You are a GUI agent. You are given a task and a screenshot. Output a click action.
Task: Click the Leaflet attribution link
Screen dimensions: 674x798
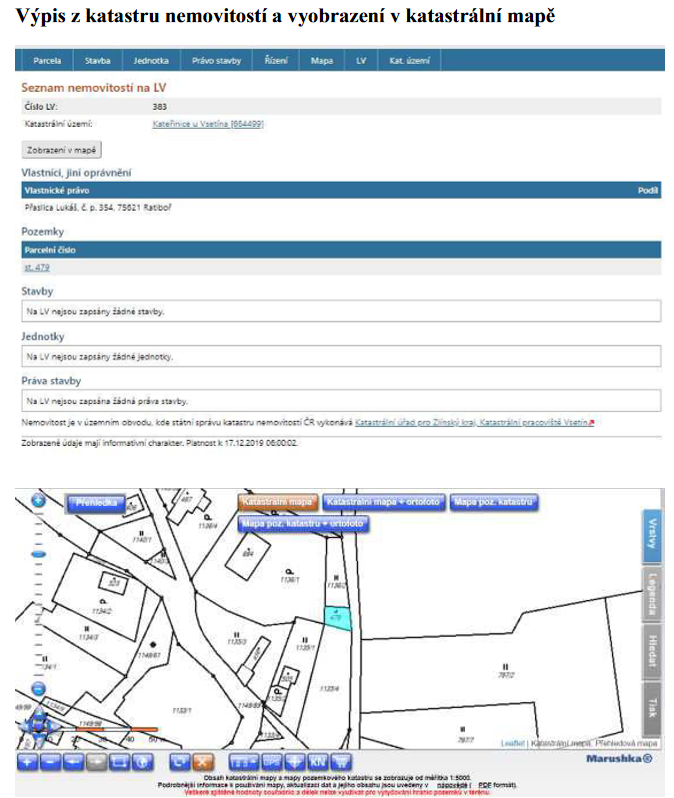[513, 743]
